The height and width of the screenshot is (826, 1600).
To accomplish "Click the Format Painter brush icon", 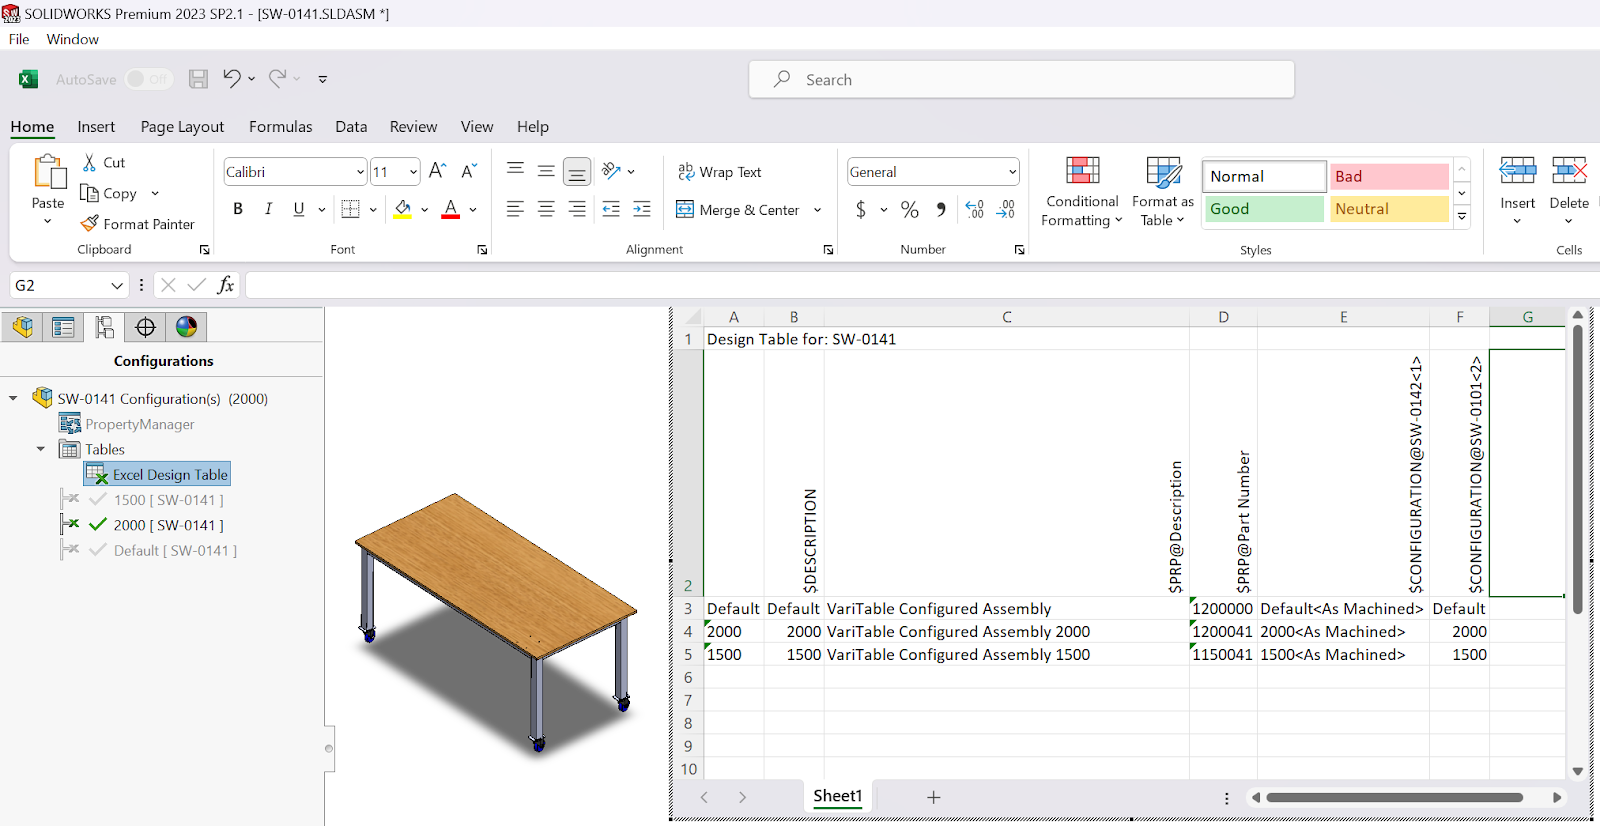I will [x=90, y=224].
